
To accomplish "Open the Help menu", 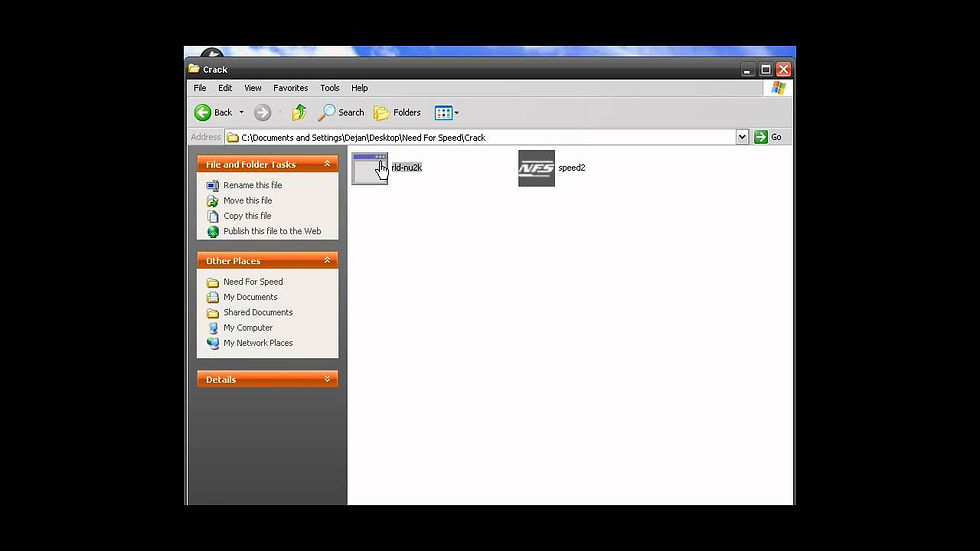I will tap(359, 88).
